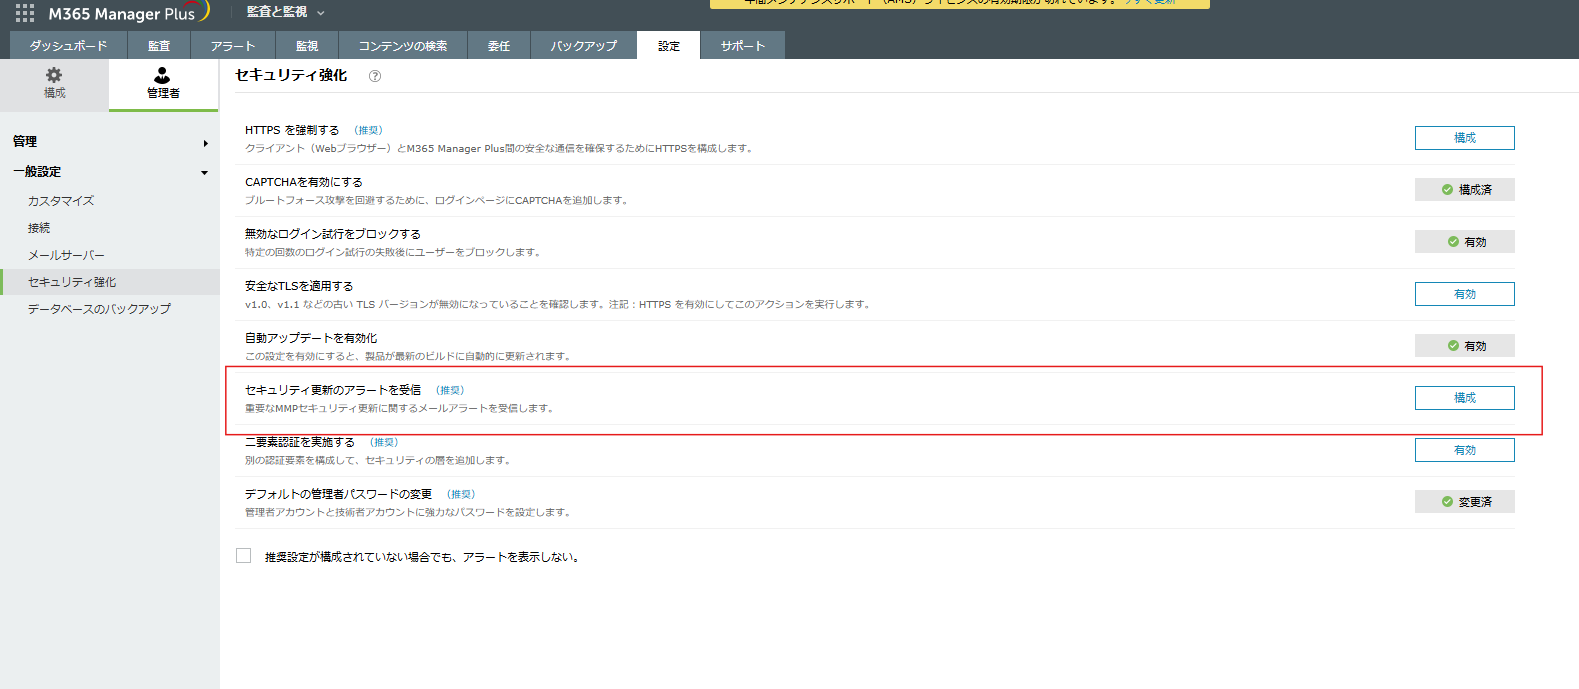
Task: Click the 無効なログイン試行をブロックする heading text
Action: [333, 234]
